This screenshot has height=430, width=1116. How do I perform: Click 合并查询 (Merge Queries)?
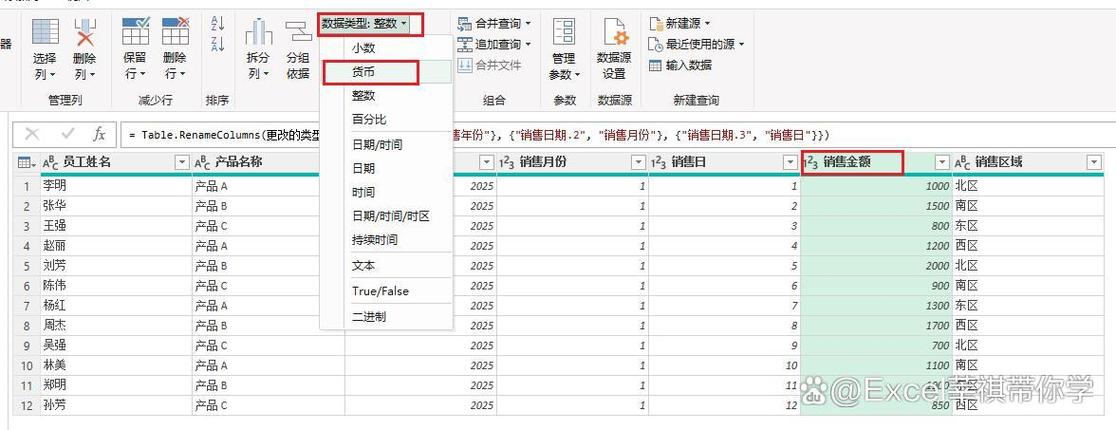pyautogui.click(x=494, y=24)
